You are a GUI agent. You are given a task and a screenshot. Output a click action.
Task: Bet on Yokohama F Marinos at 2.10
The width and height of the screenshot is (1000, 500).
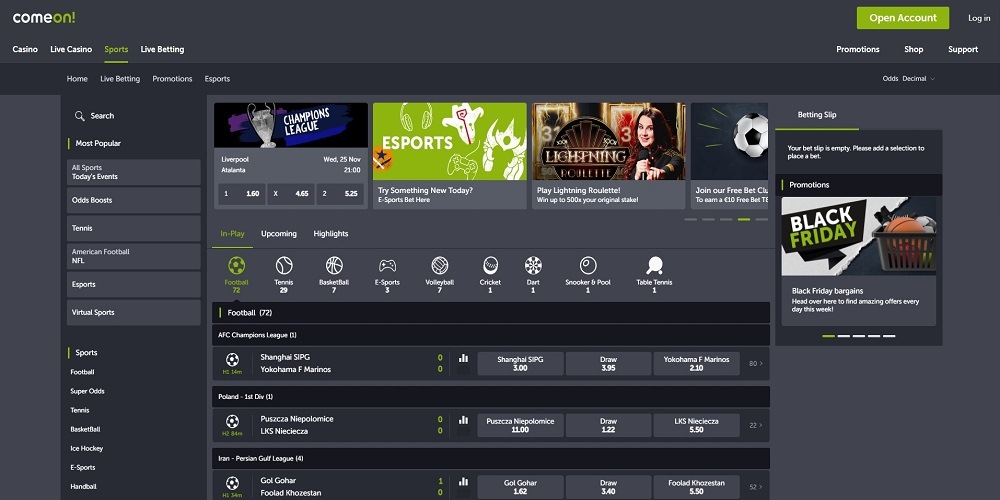click(697, 363)
